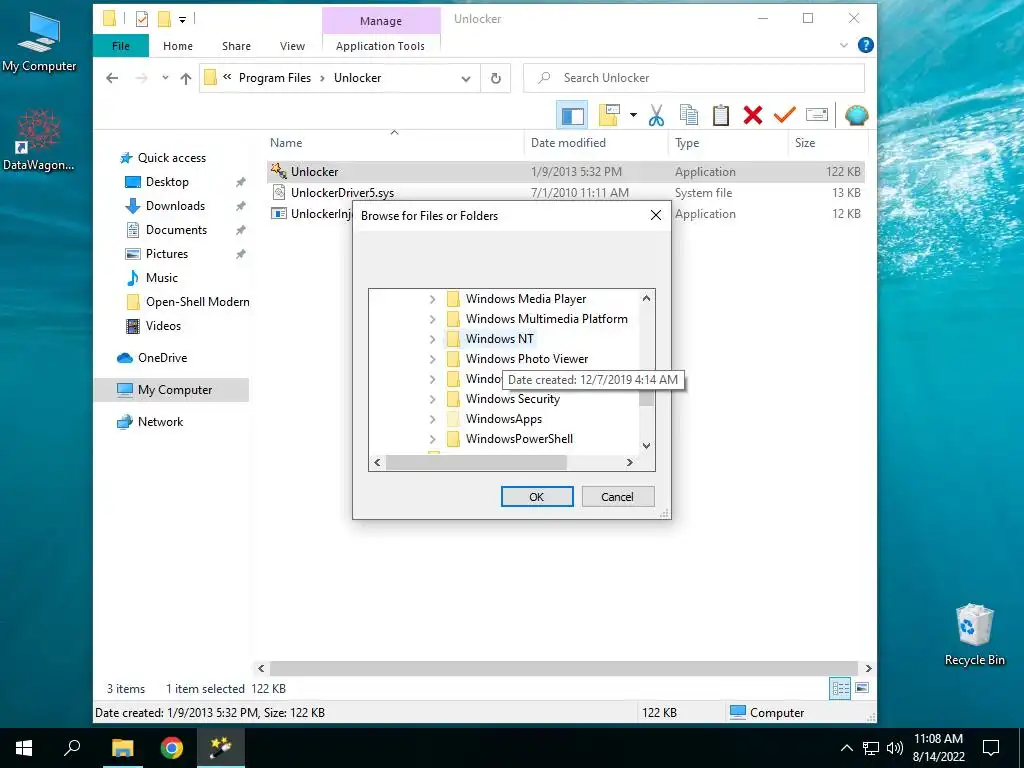Switch to the Share ribbon tab
The height and width of the screenshot is (768, 1024).
coord(236,46)
